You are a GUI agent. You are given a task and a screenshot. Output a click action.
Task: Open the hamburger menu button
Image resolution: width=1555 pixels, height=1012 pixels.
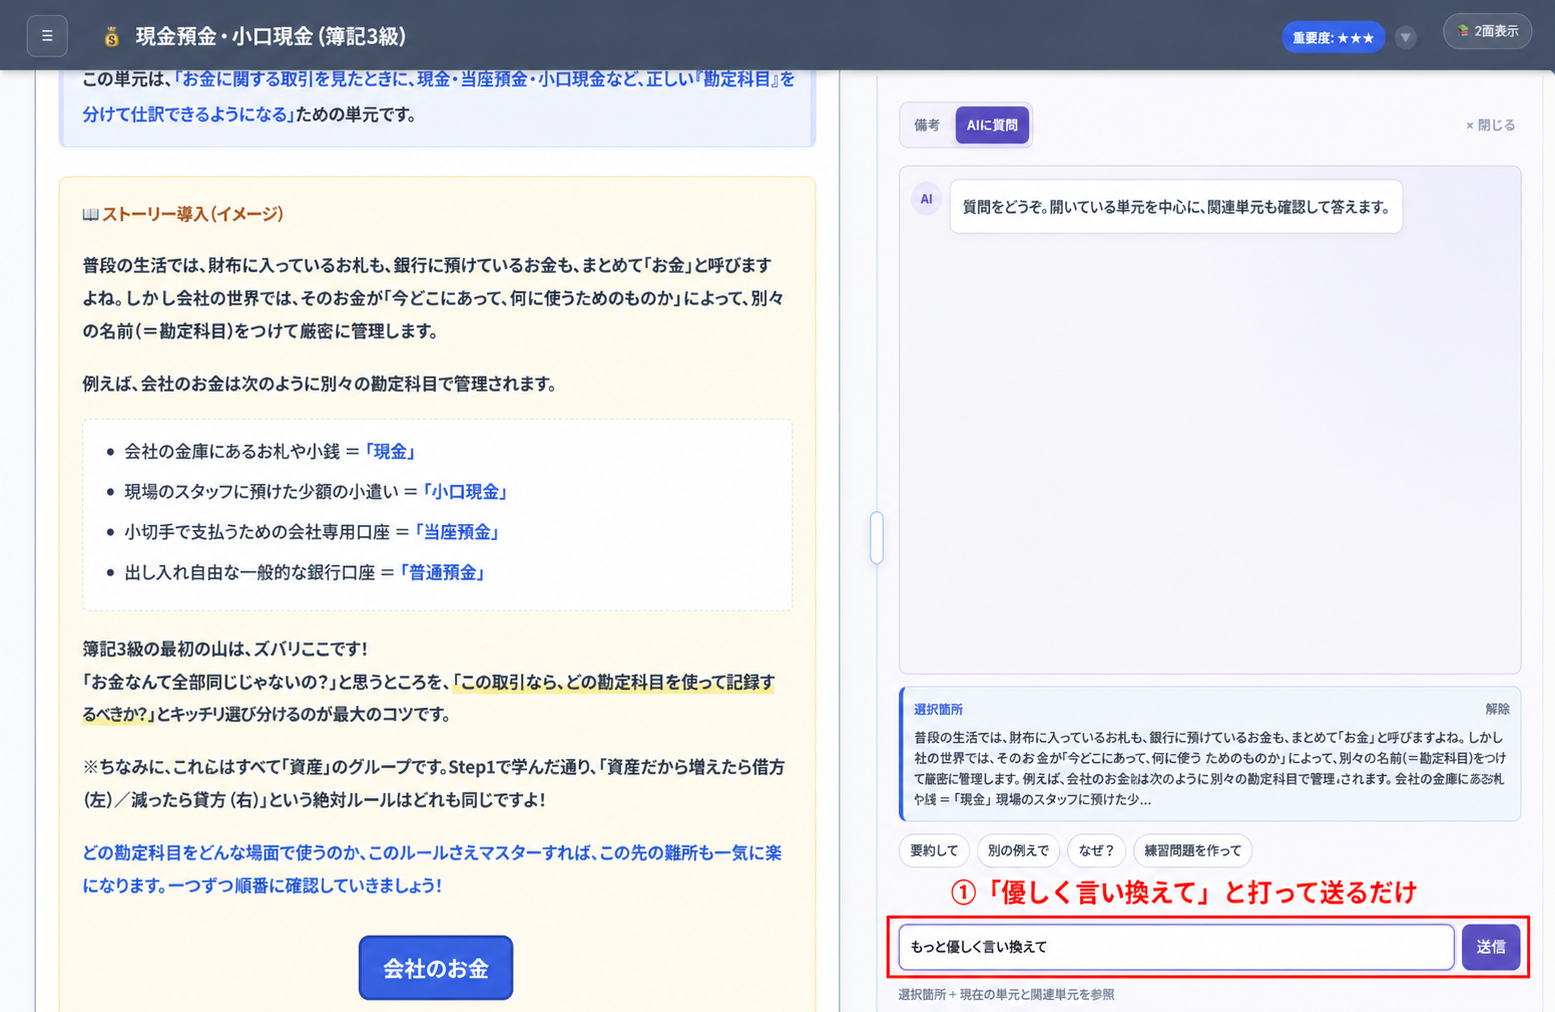[47, 36]
